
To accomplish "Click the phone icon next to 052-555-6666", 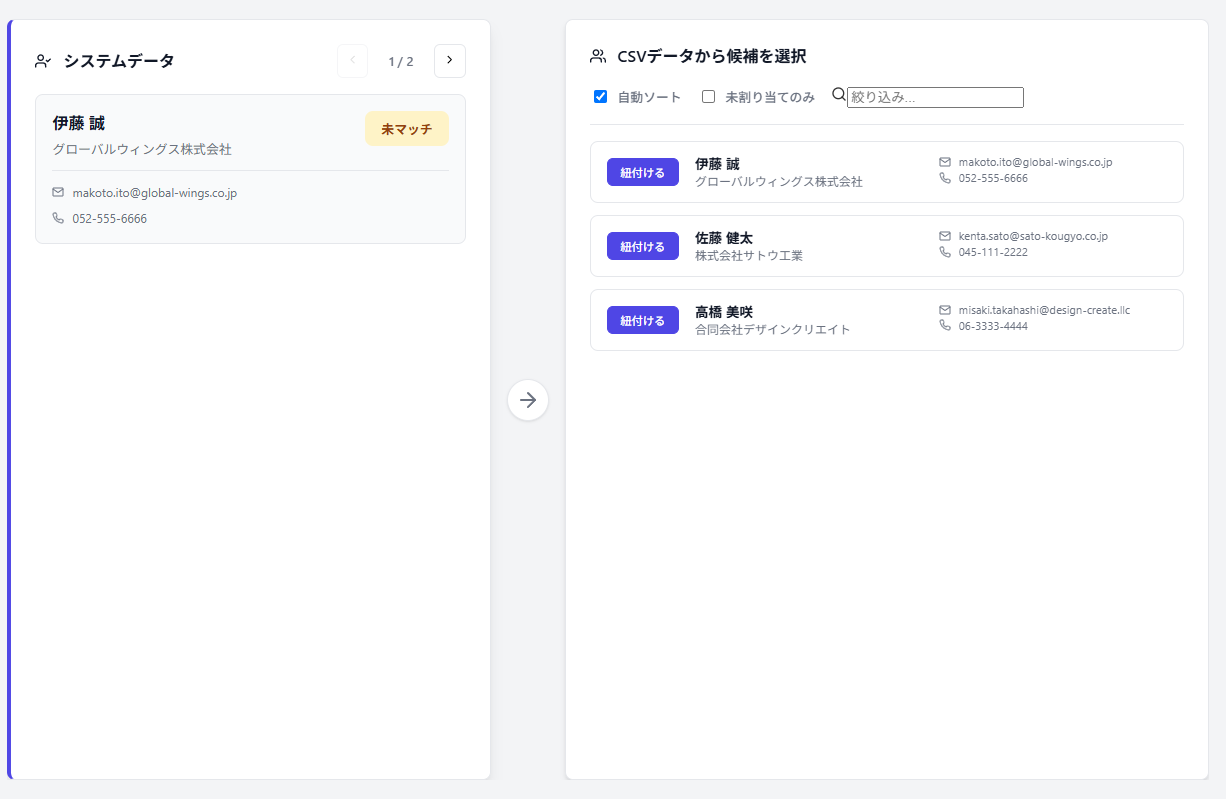I will tap(58, 218).
